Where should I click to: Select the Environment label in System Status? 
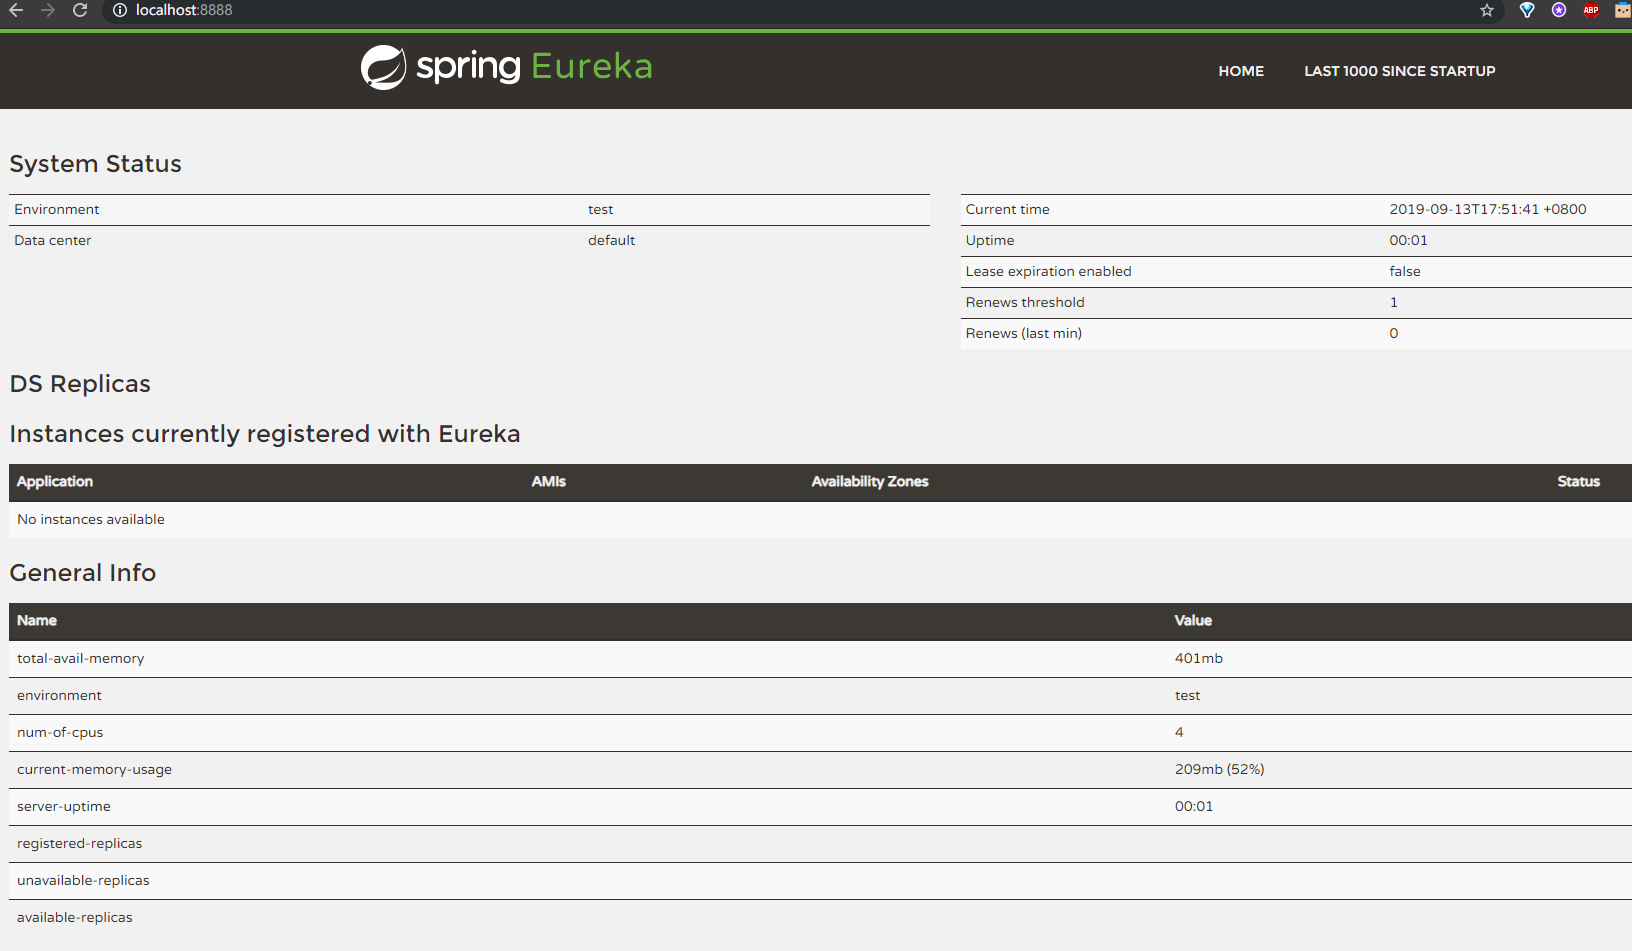tap(57, 210)
